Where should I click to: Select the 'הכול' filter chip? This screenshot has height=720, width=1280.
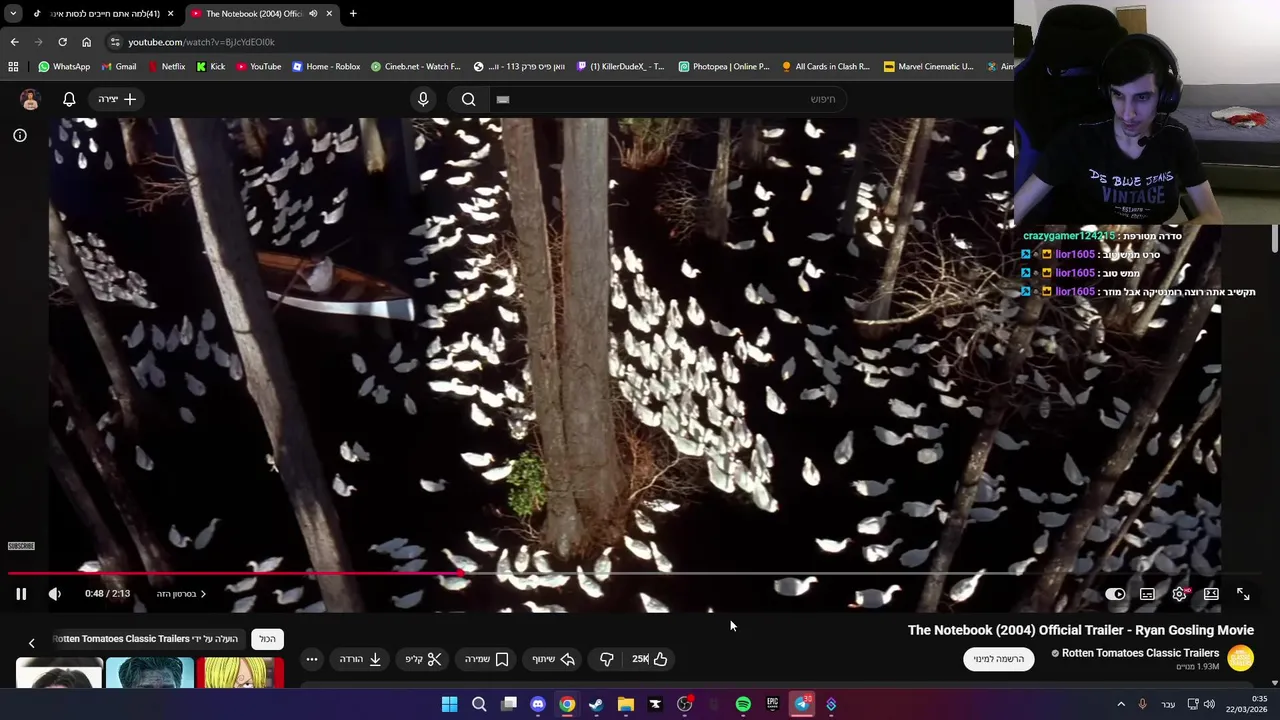point(267,639)
